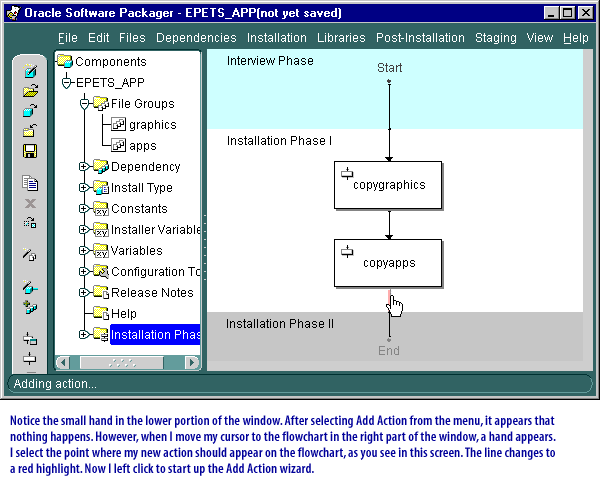Screen dimensions: 600x484
Task: Open the Installation menu
Action: point(277,38)
